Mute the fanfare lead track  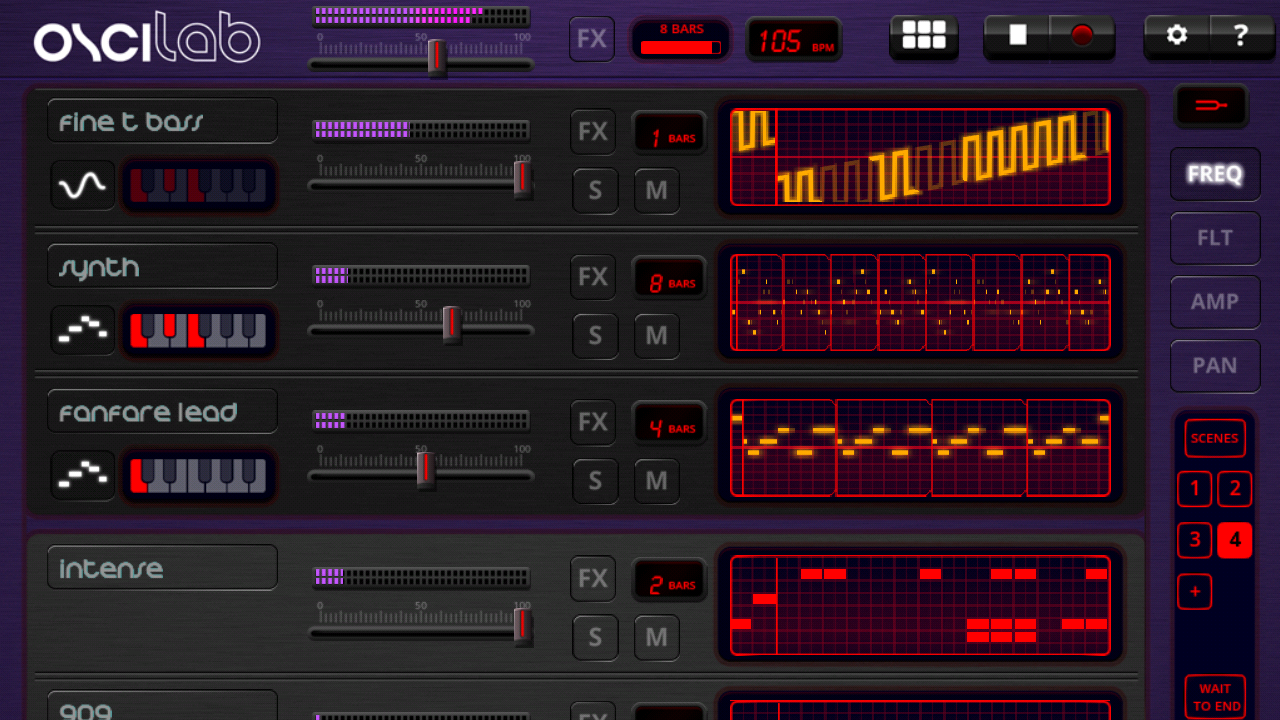pos(656,481)
